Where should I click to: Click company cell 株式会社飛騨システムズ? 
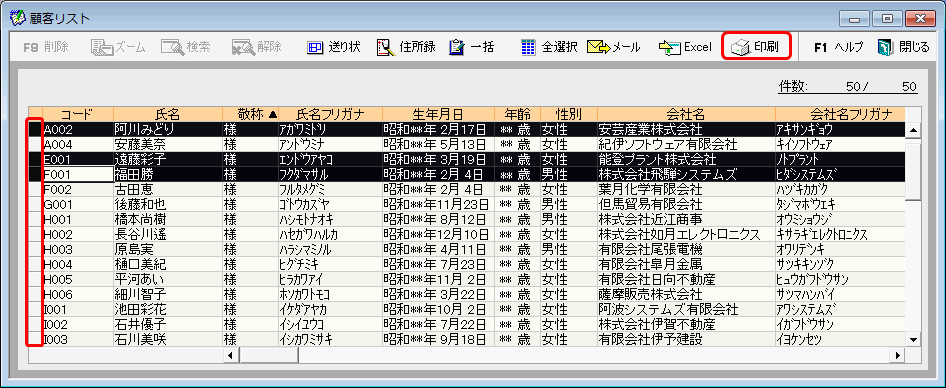687,174
